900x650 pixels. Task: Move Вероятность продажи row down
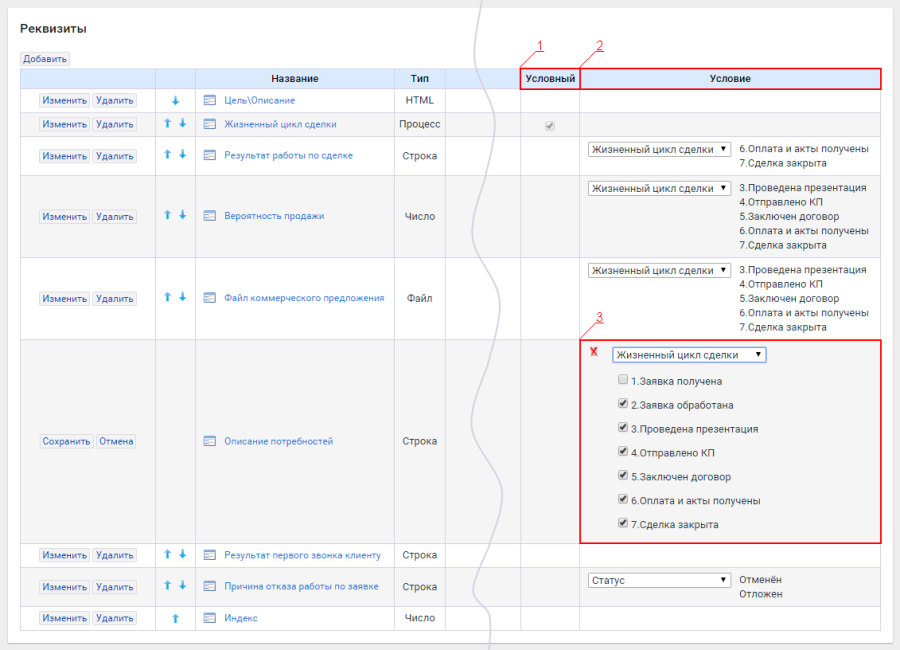coord(183,215)
